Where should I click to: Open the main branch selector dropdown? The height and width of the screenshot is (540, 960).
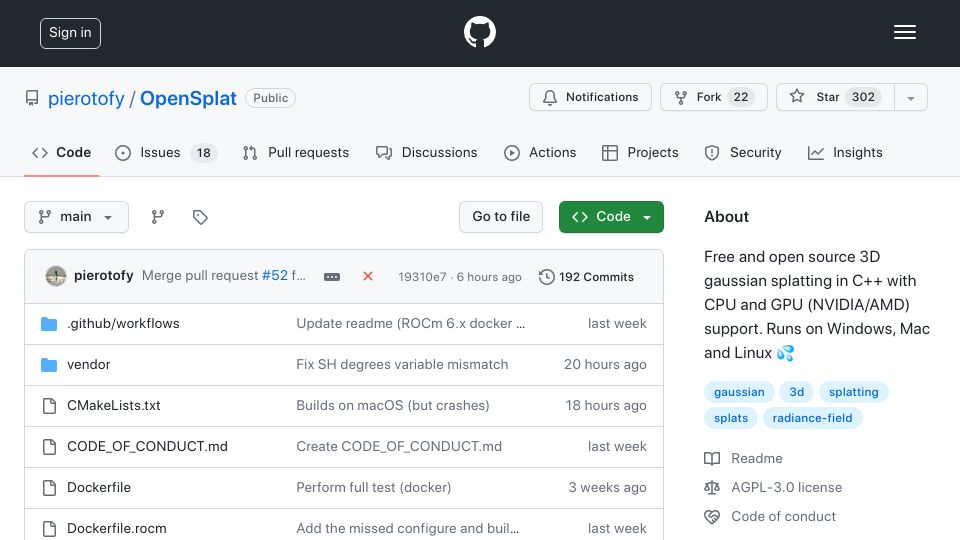(x=77, y=217)
